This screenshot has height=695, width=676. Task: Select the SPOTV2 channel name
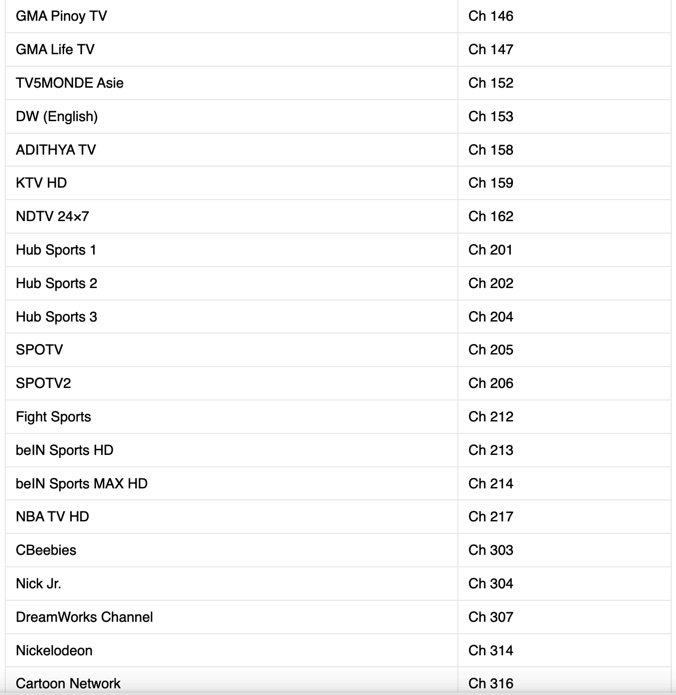pyautogui.click(x=43, y=383)
